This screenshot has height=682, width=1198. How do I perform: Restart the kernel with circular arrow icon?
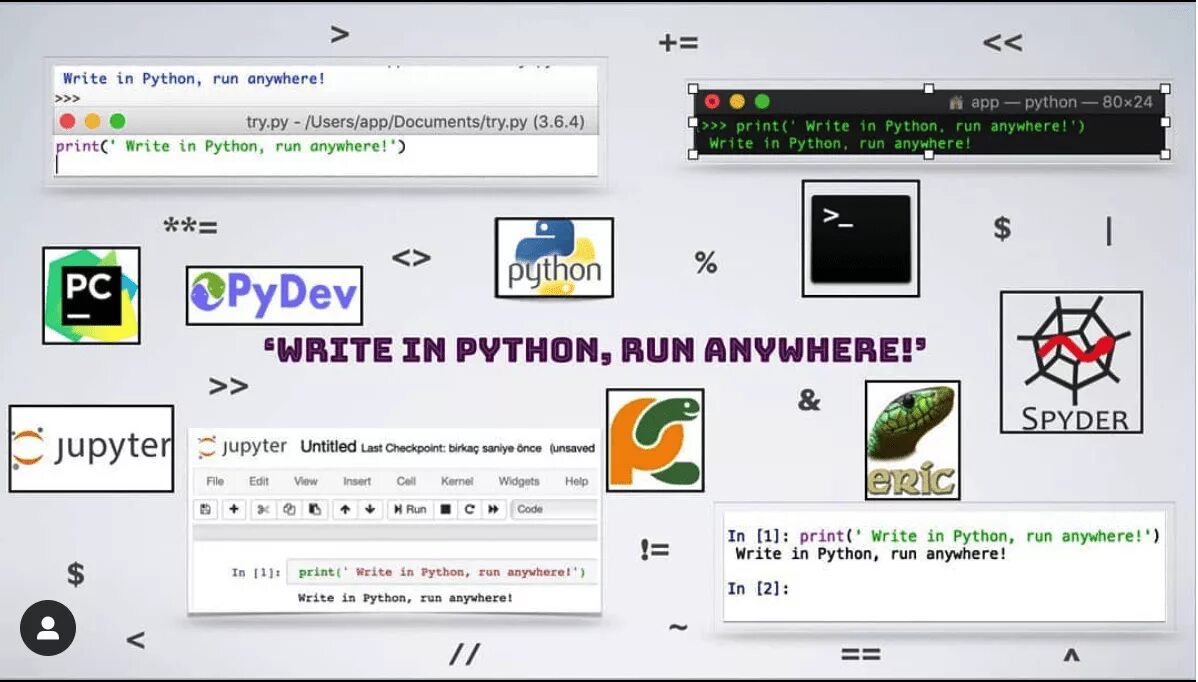pos(469,509)
